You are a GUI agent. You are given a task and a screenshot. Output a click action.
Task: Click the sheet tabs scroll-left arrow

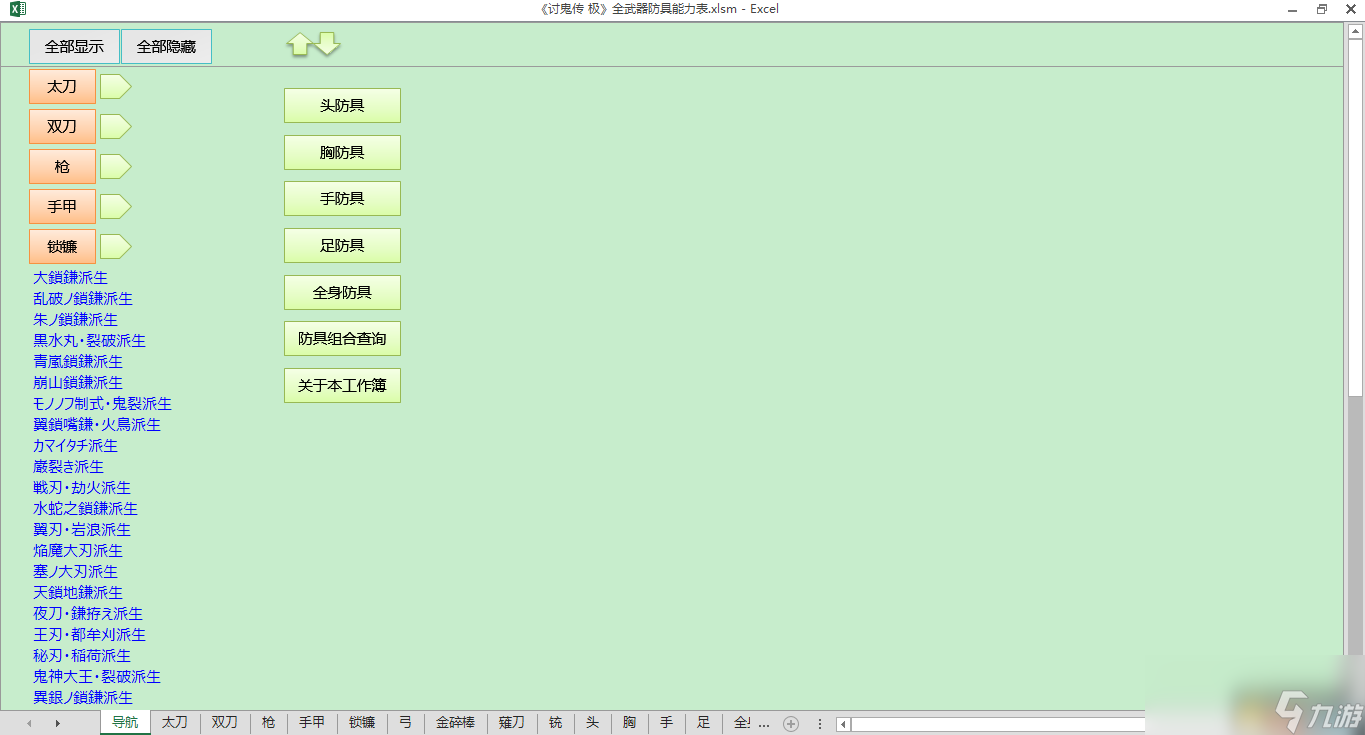29,723
